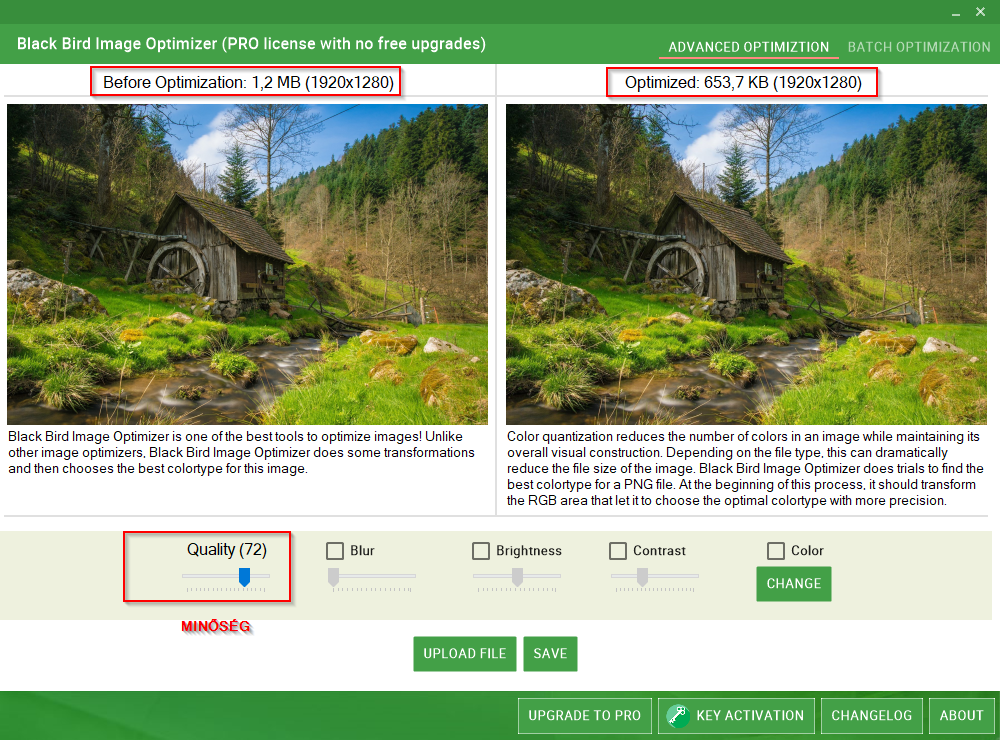Open the Batch Optimization tab
This screenshot has height=740, width=1000.
918,47
